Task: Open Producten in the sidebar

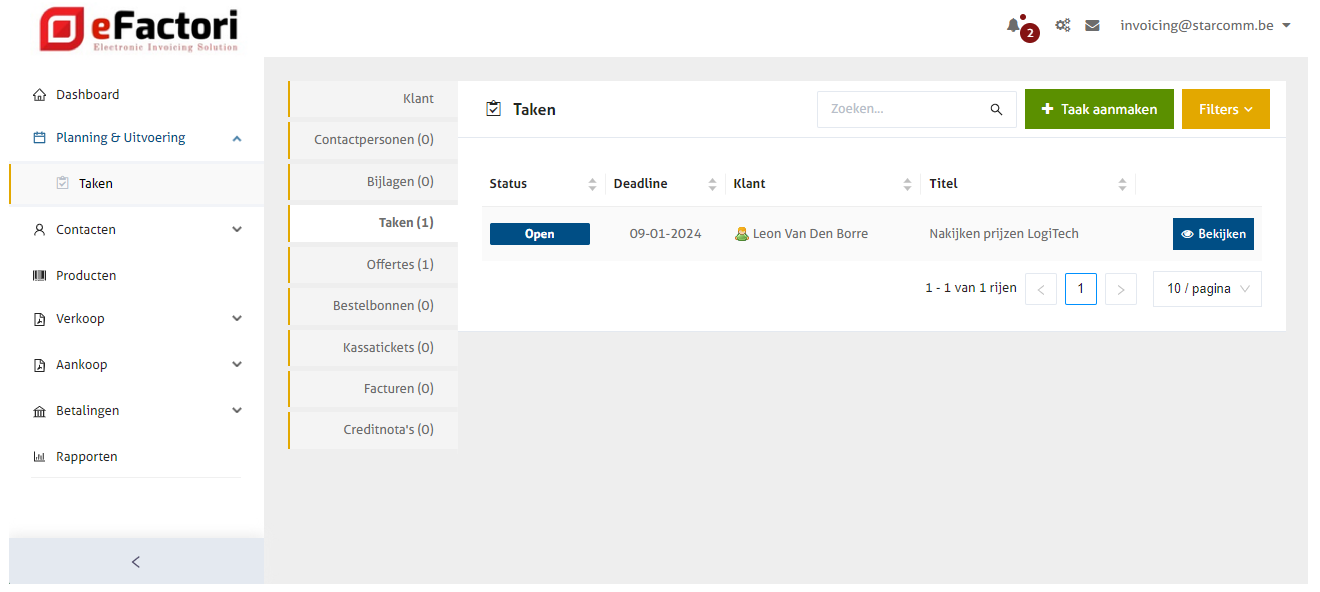Action: pyautogui.click(x=86, y=276)
